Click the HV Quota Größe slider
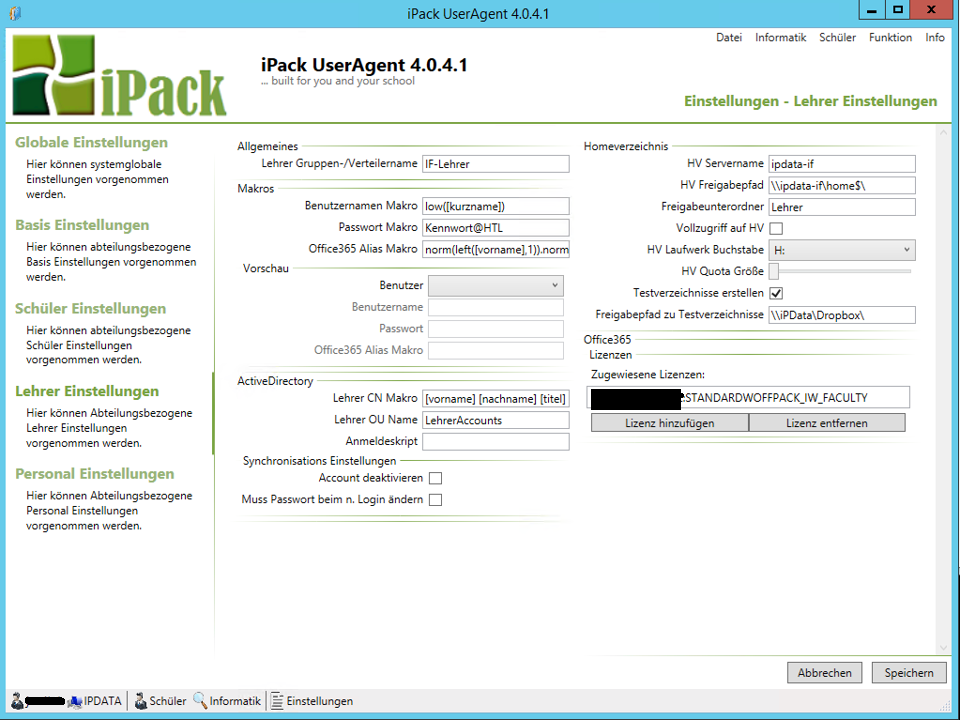Screen dimensions: 960x720 (x=840, y=271)
